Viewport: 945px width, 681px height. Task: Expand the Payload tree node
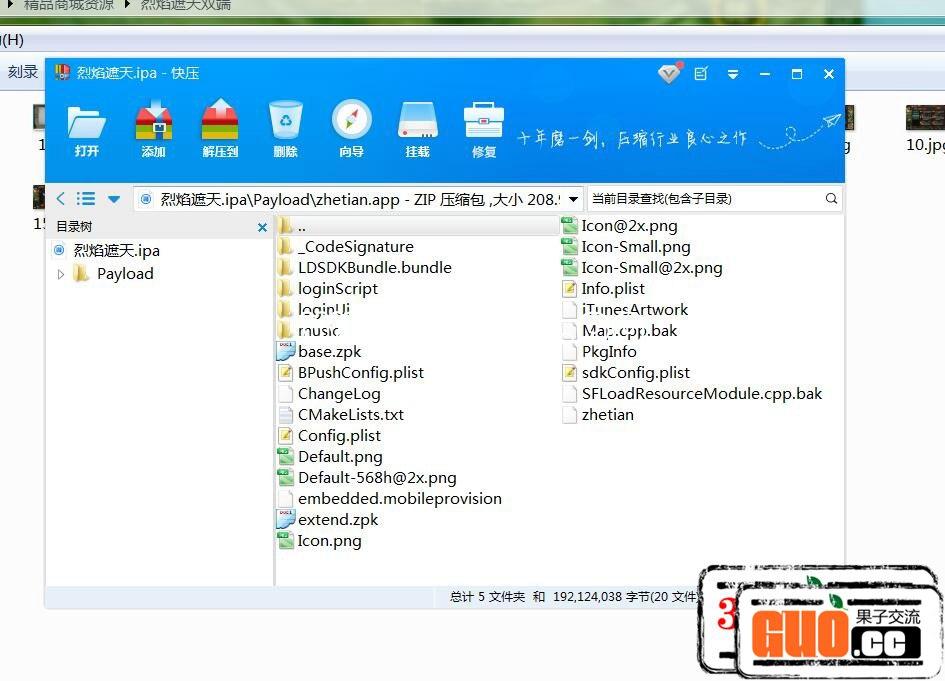61,274
